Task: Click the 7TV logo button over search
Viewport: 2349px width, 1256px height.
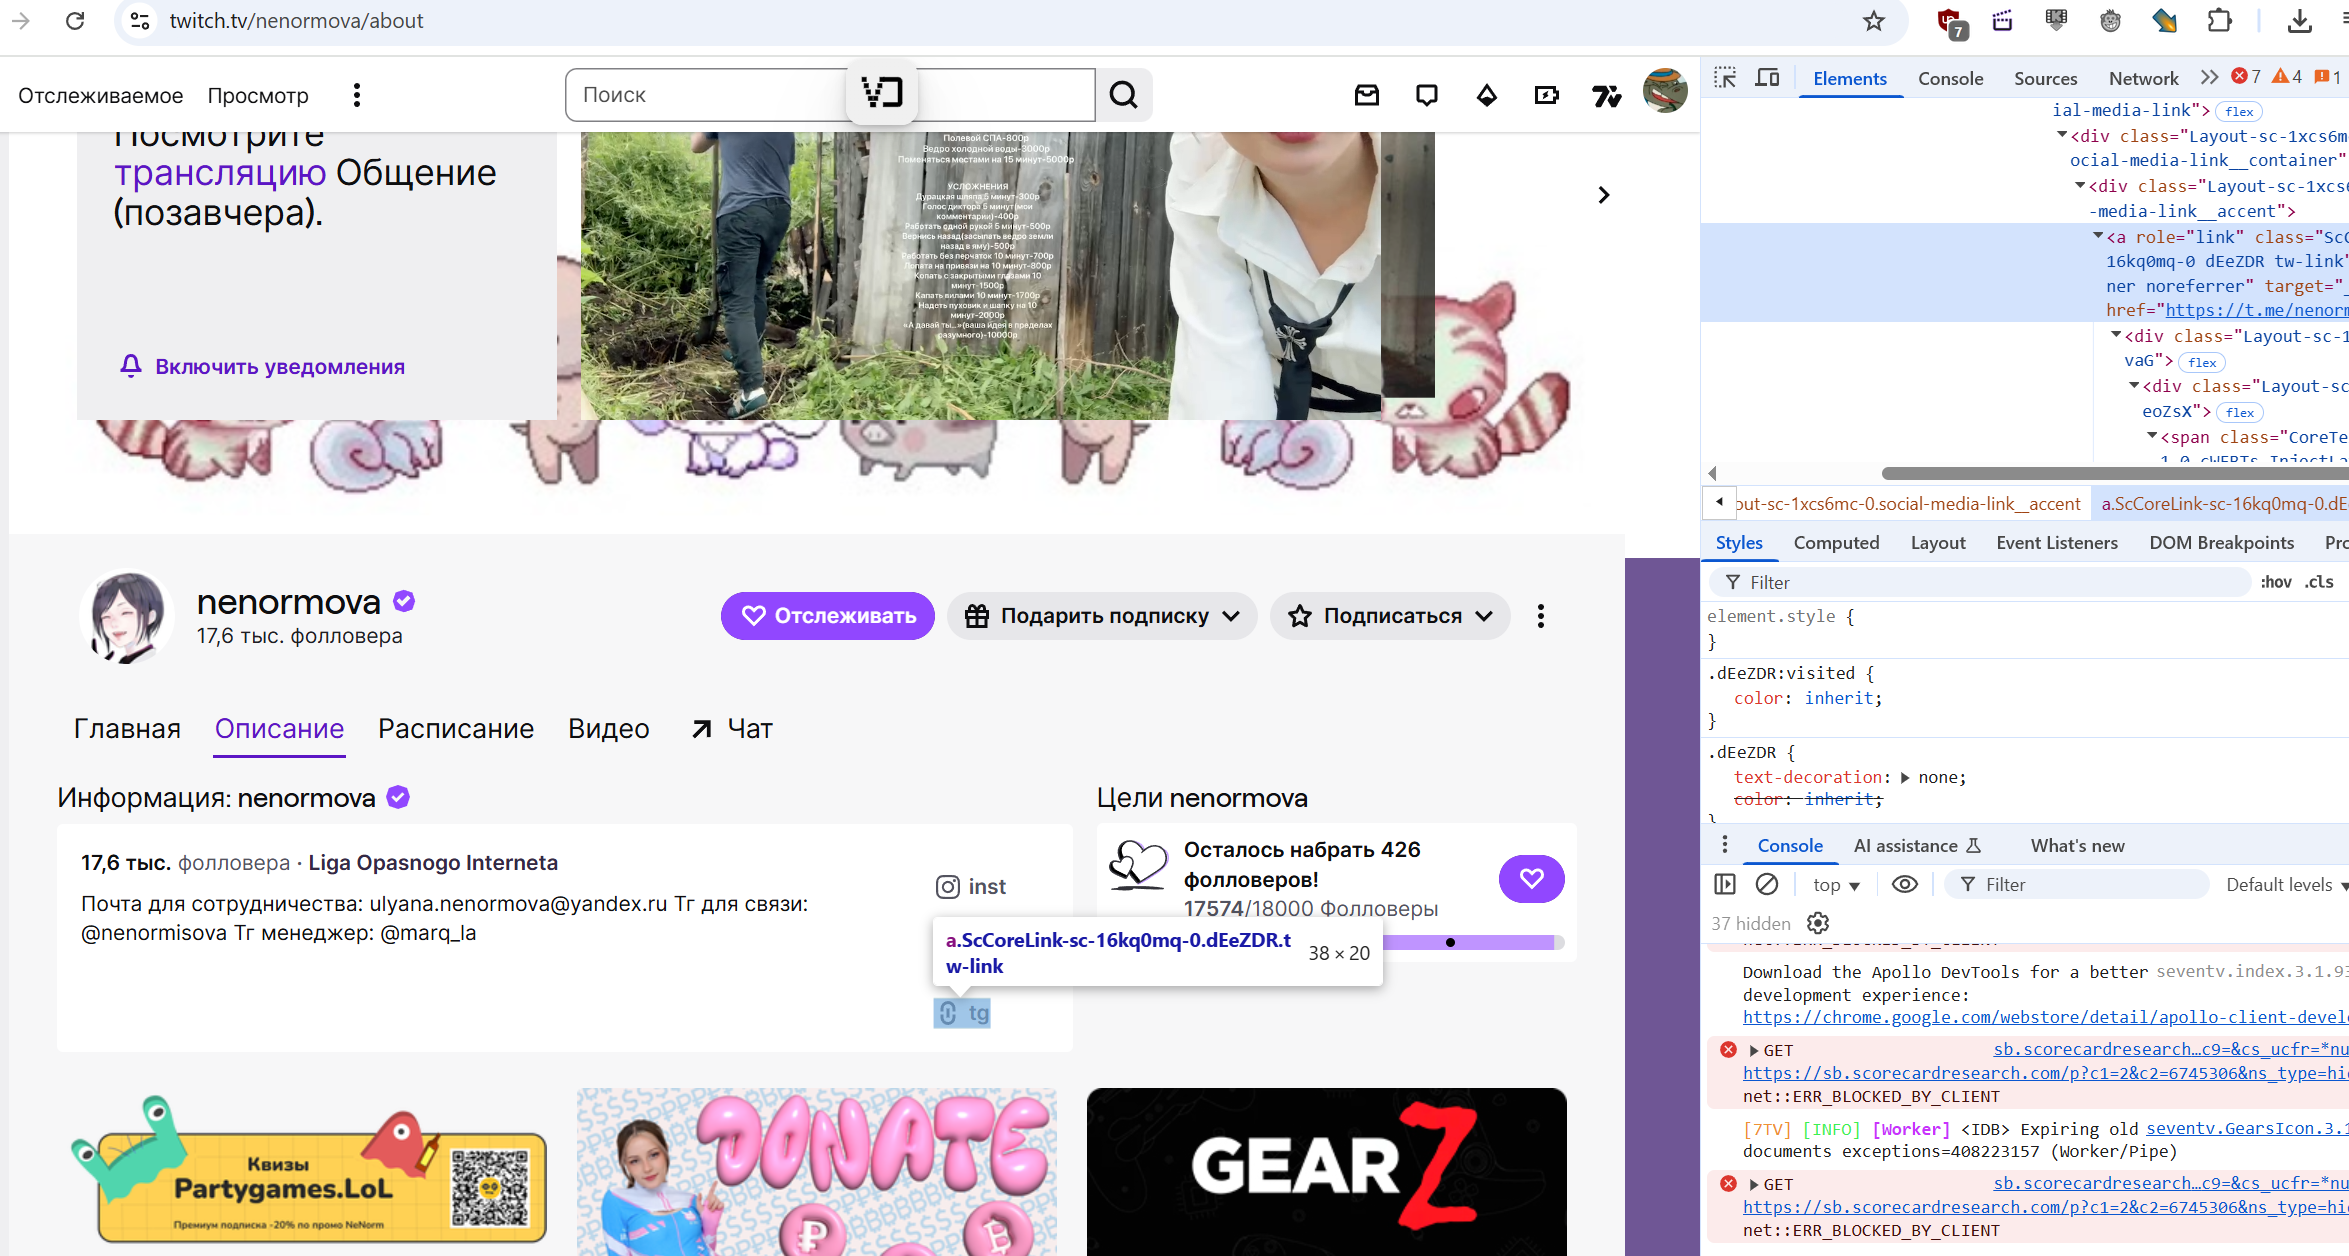Action: [x=882, y=94]
